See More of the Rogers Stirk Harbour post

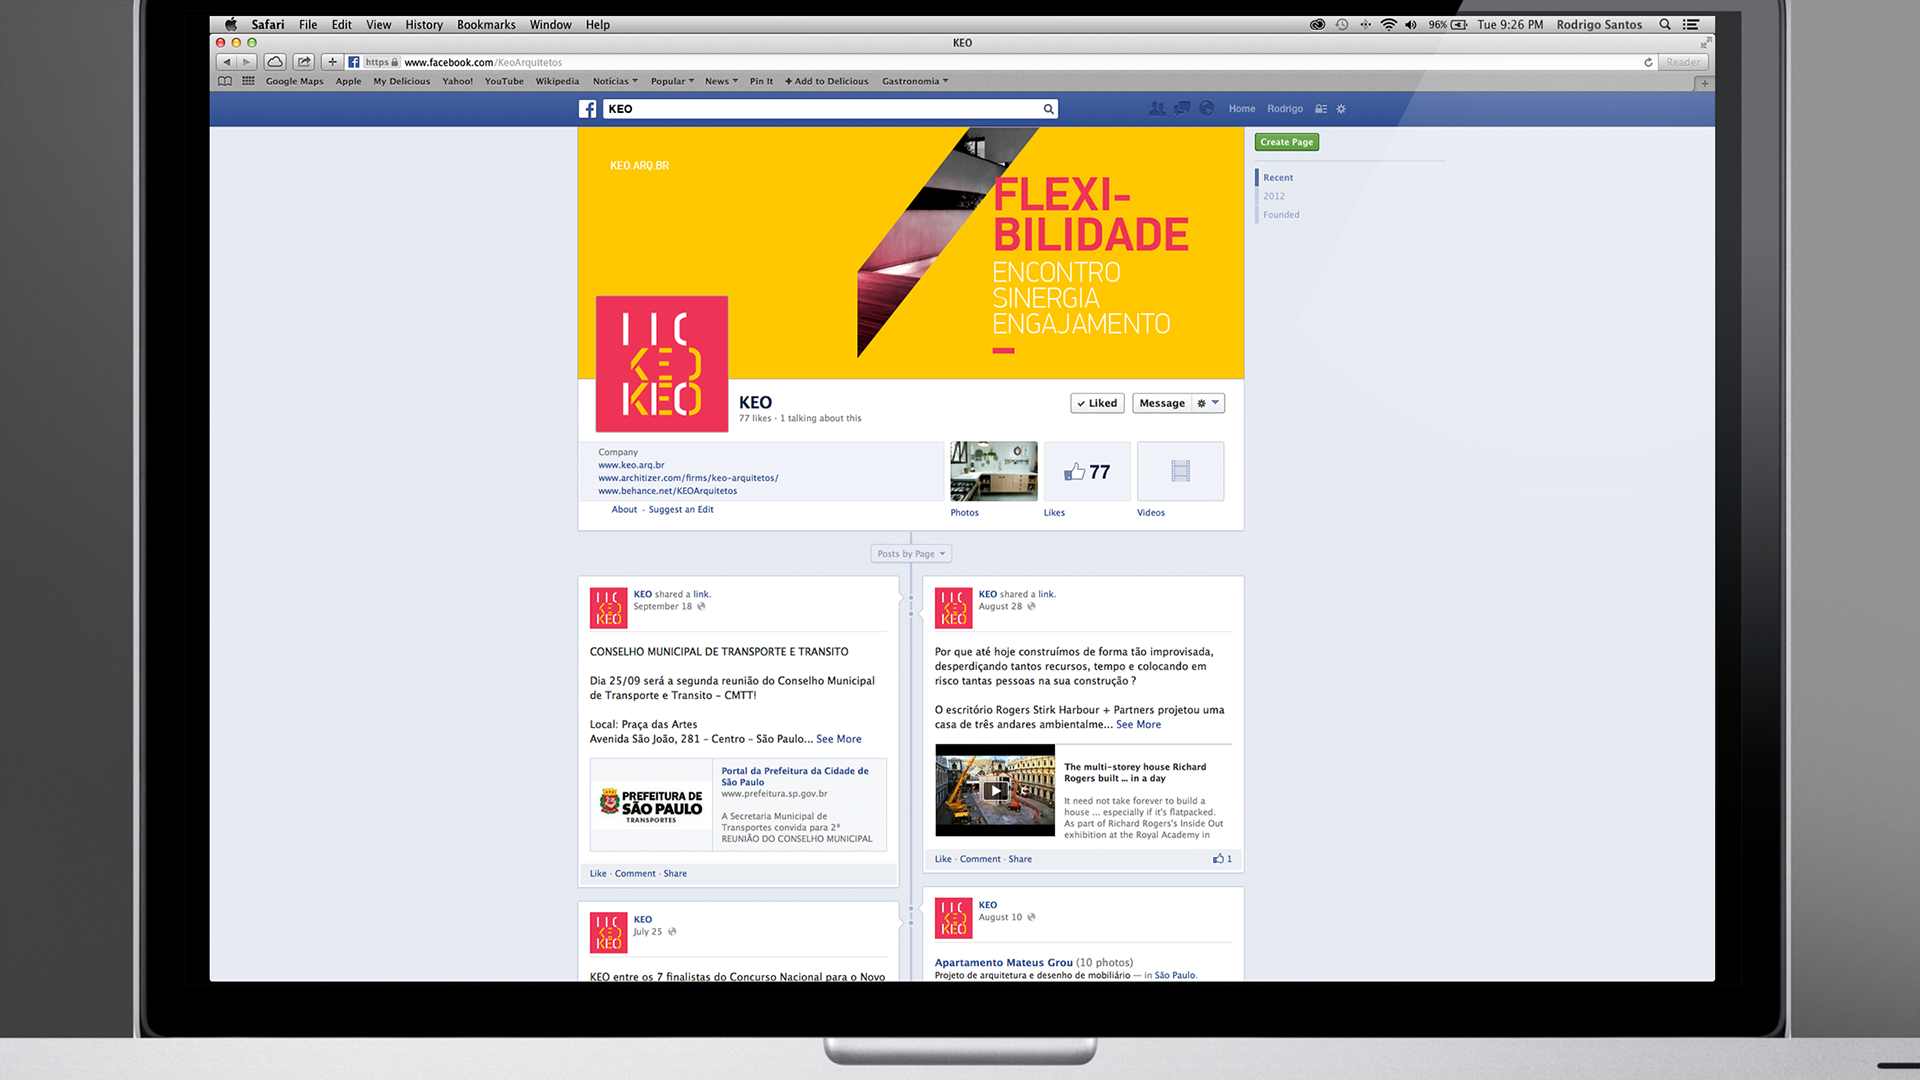pos(1138,724)
